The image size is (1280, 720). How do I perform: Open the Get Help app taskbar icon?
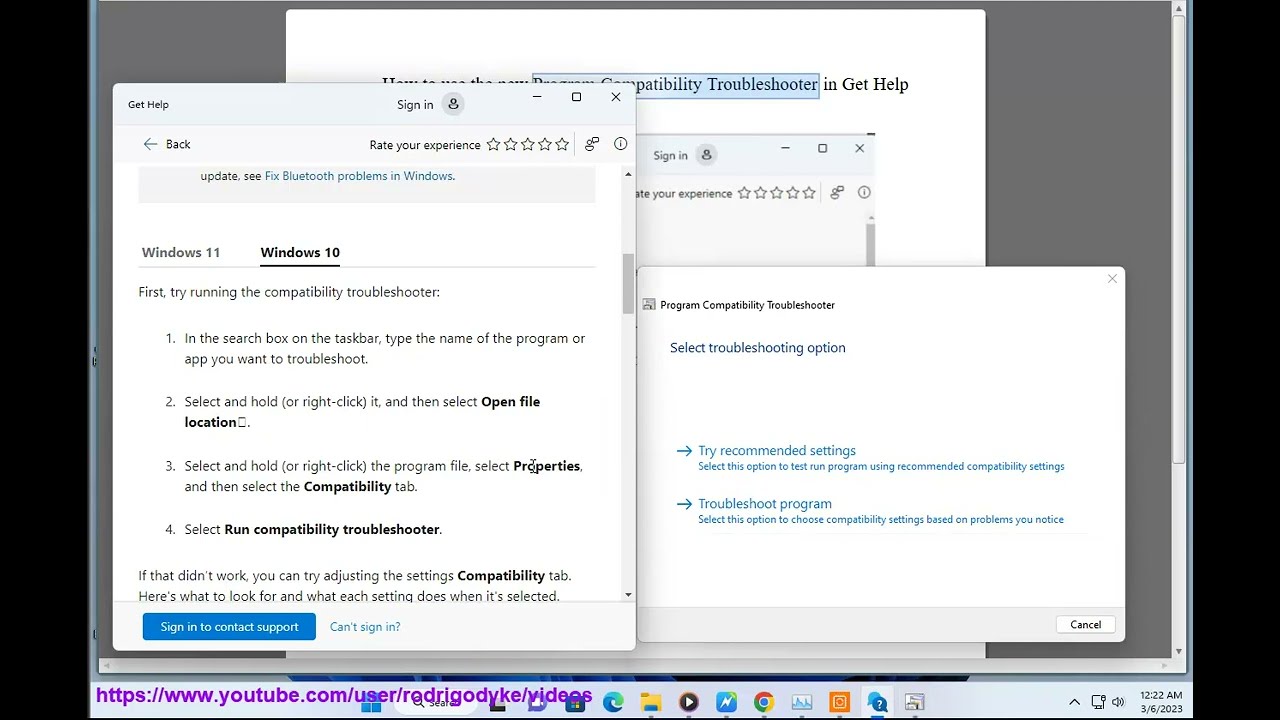[877, 702]
